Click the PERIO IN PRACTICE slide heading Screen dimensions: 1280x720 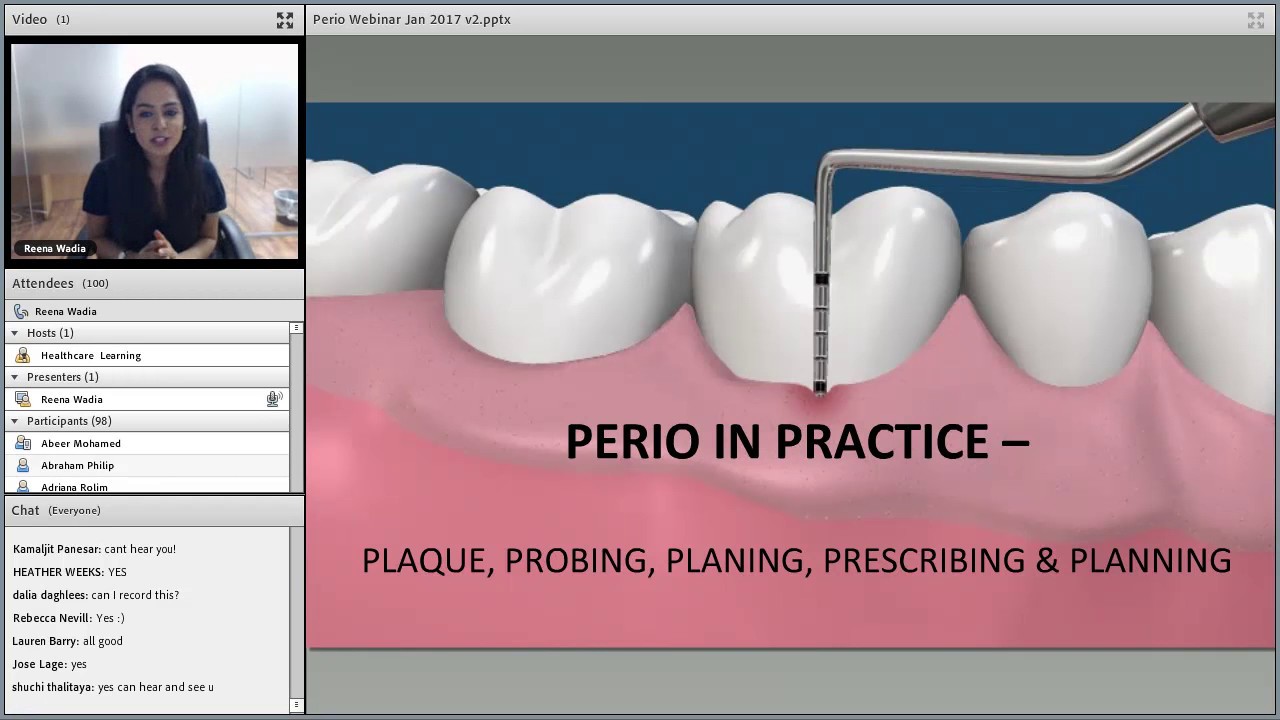[x=797, y=442]
